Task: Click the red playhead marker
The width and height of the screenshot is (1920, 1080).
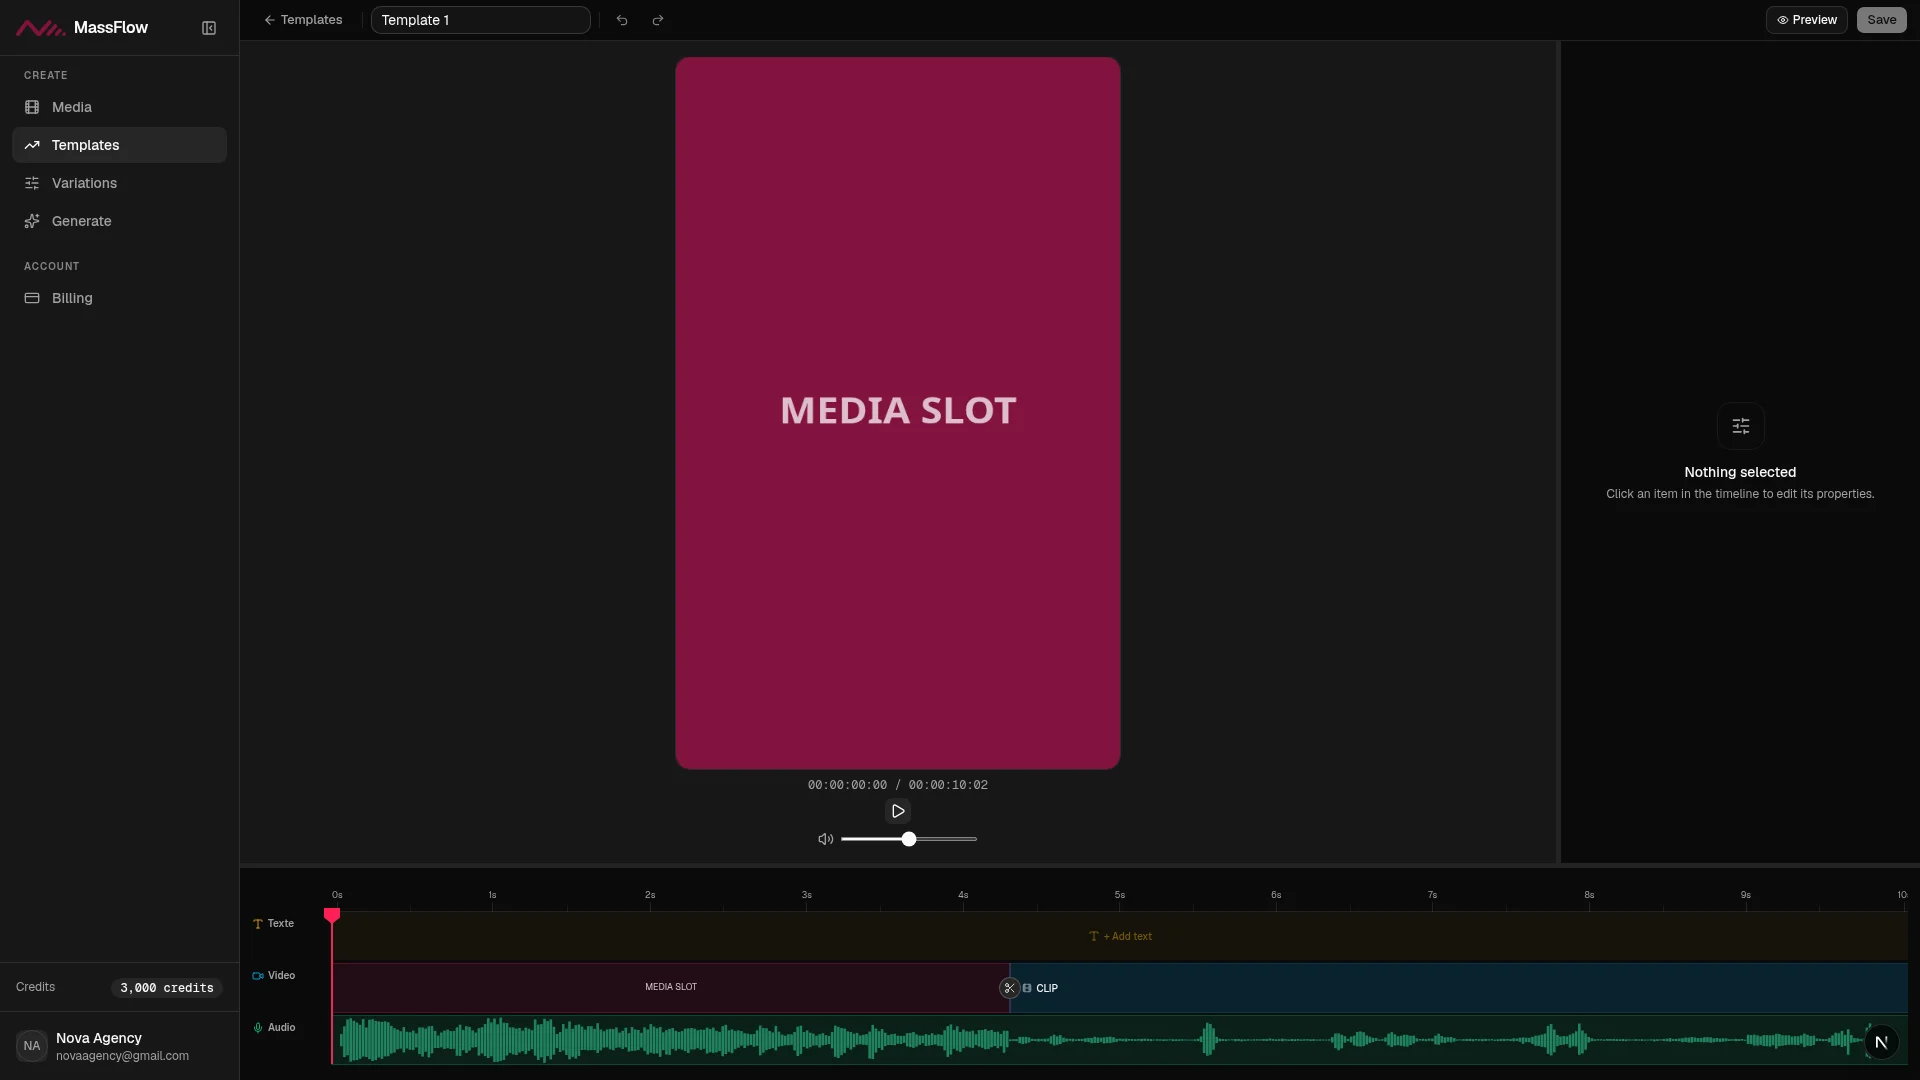Action: [332, 915]
